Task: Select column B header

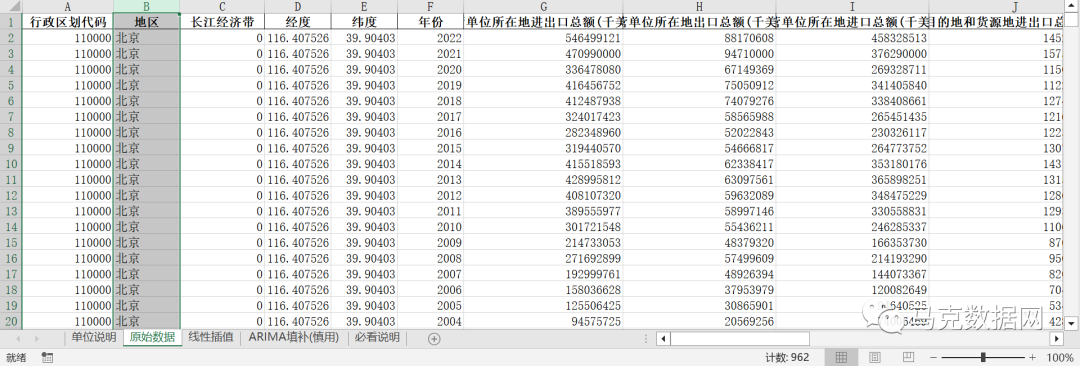Action: 147,6
